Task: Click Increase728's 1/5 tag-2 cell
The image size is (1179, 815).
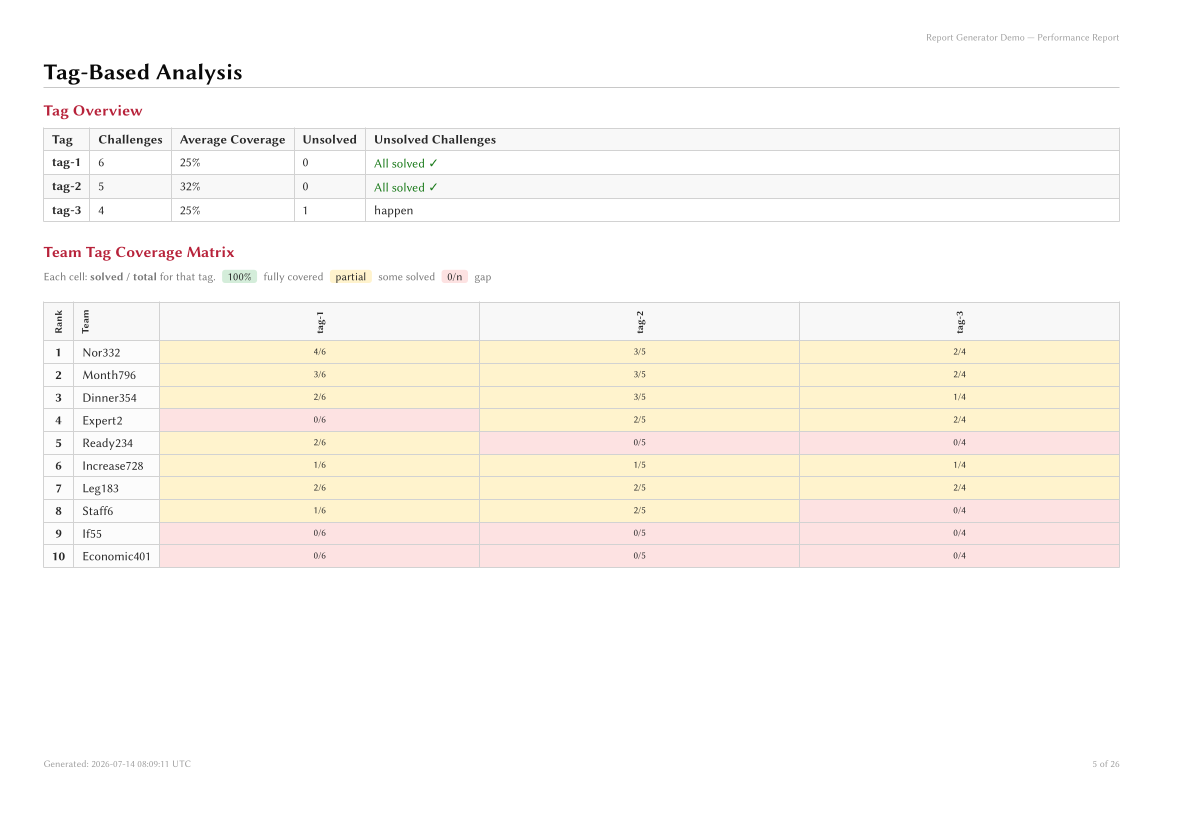Action: point(639,465)
